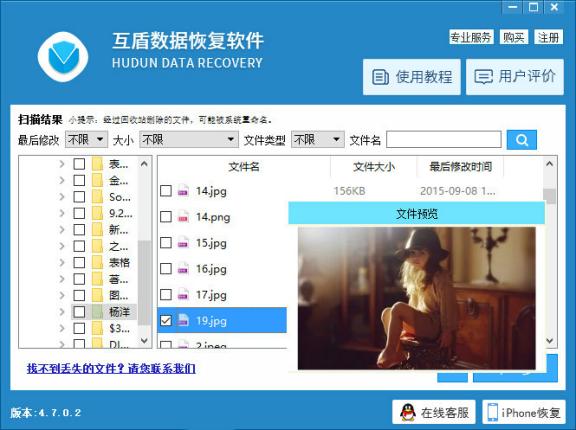Check the 16.jpg file checkbox
The image size is (576, 430).
(x=166, y=269)
